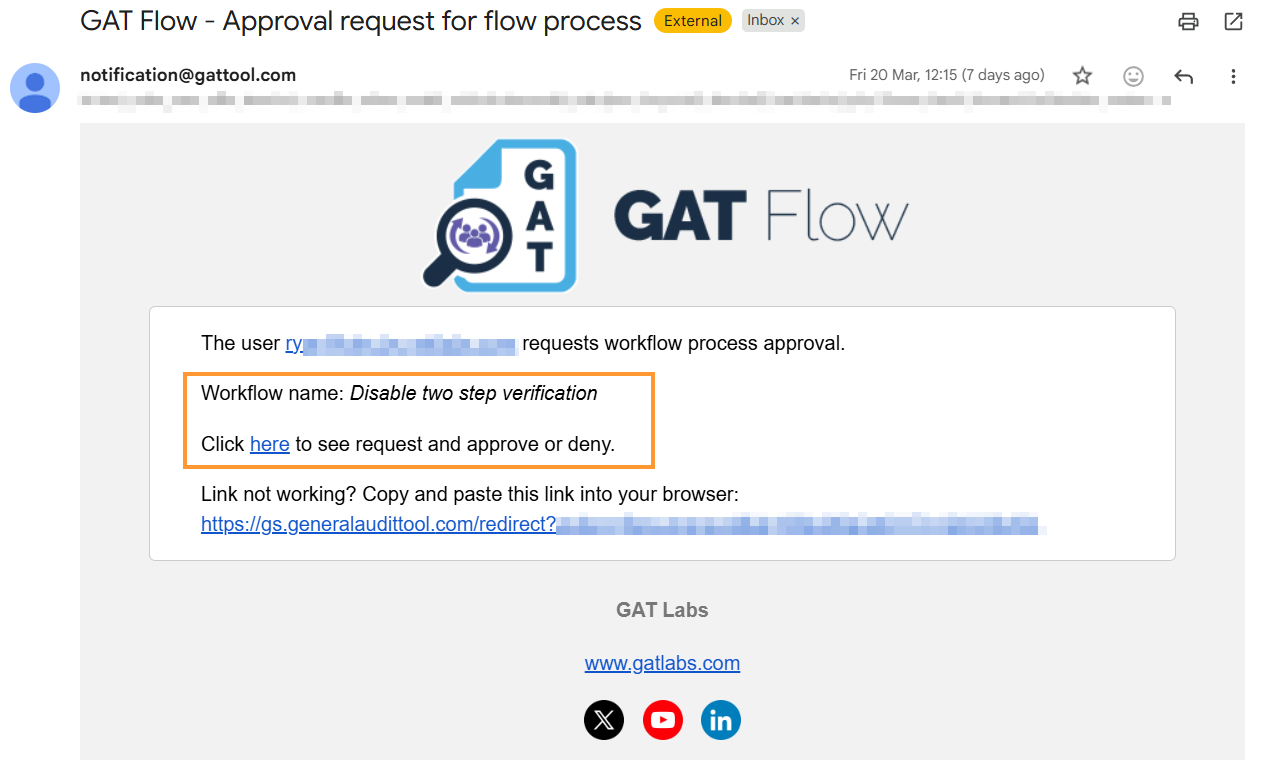Image resolution: width=1277 pixels, height=783 pixels.
Task: Add an emoji reaction to the email
Action: pyautogui.click(x=1132, y=76)
